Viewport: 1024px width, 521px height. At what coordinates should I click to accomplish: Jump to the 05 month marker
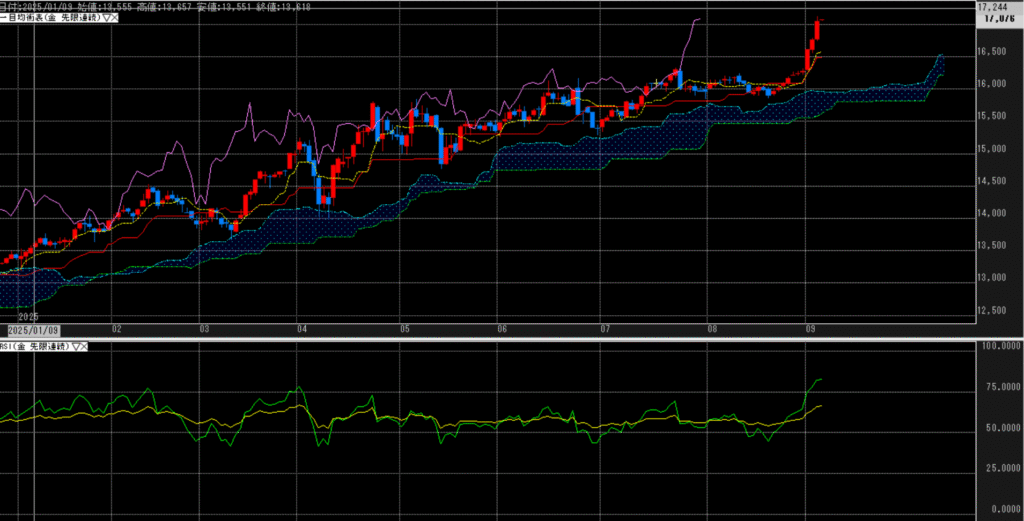[404, 328]
